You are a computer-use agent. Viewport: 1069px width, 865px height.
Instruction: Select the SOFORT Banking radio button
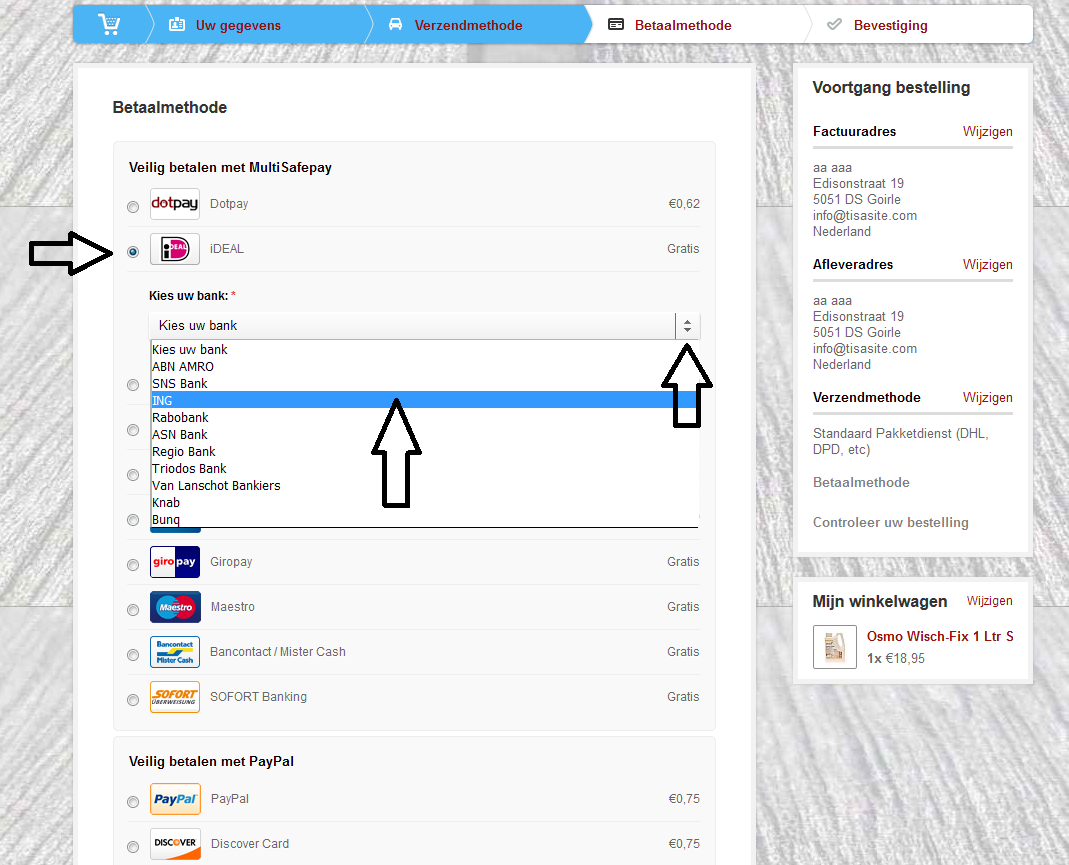pyautogui.click(x=133, y=699)
